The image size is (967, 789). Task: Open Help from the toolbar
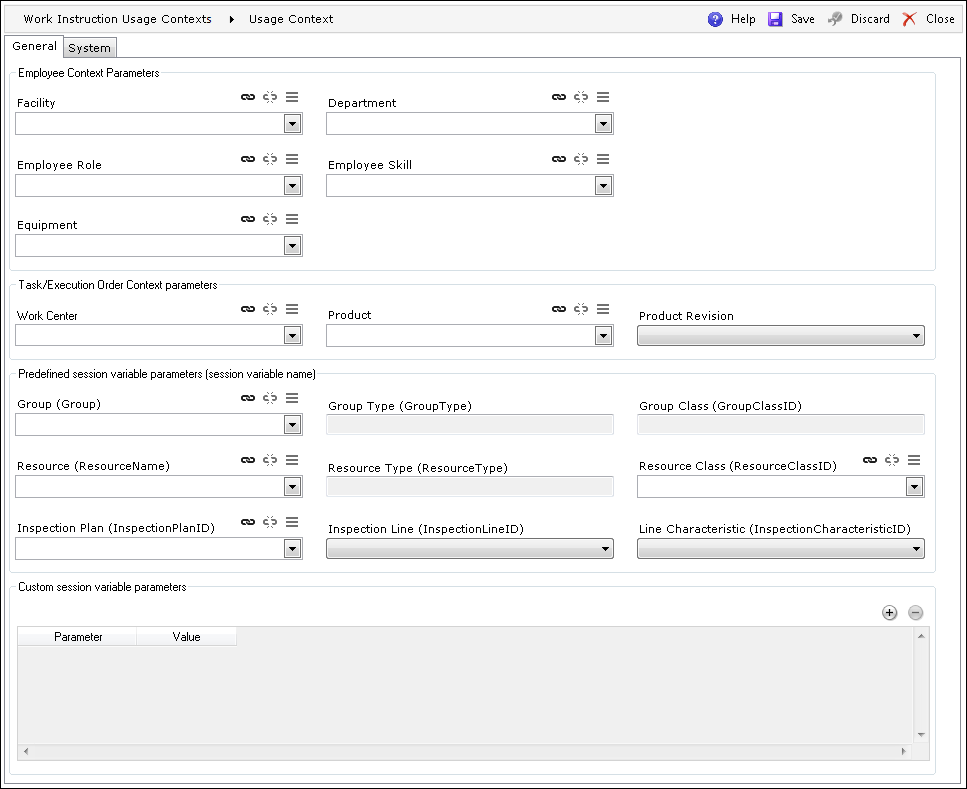point(731,19)
